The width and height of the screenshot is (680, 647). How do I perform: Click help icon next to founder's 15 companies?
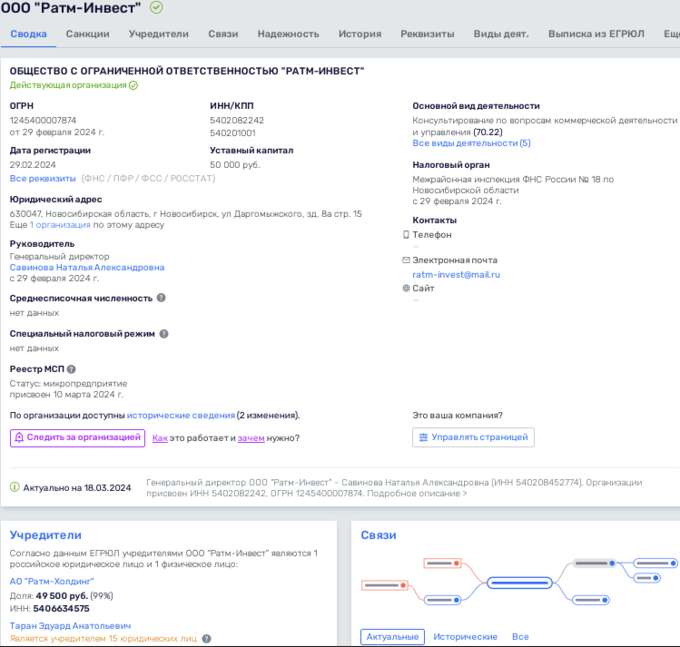(x=206, y=638)
